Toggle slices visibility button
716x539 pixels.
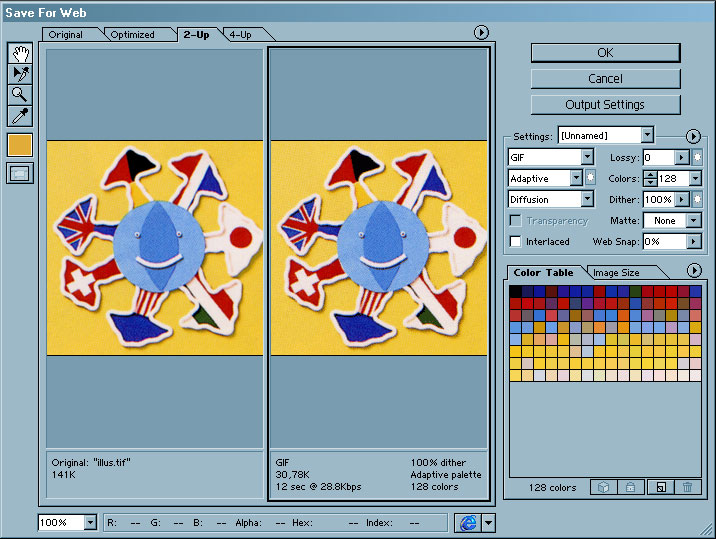20,174
